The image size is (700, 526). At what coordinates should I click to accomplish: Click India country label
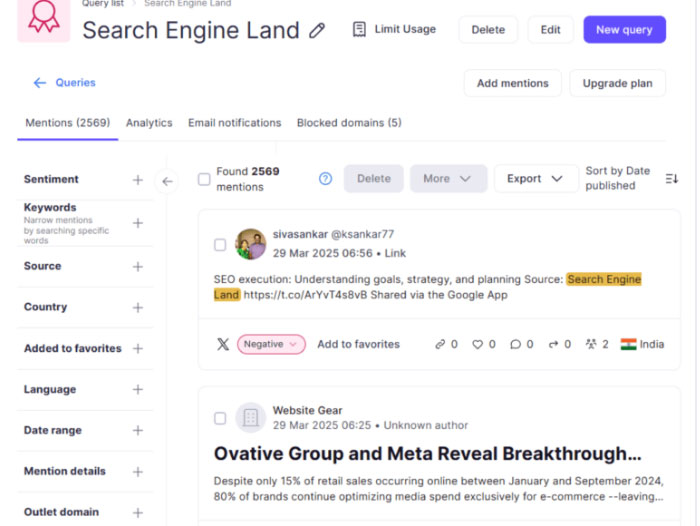click(652, 344)
